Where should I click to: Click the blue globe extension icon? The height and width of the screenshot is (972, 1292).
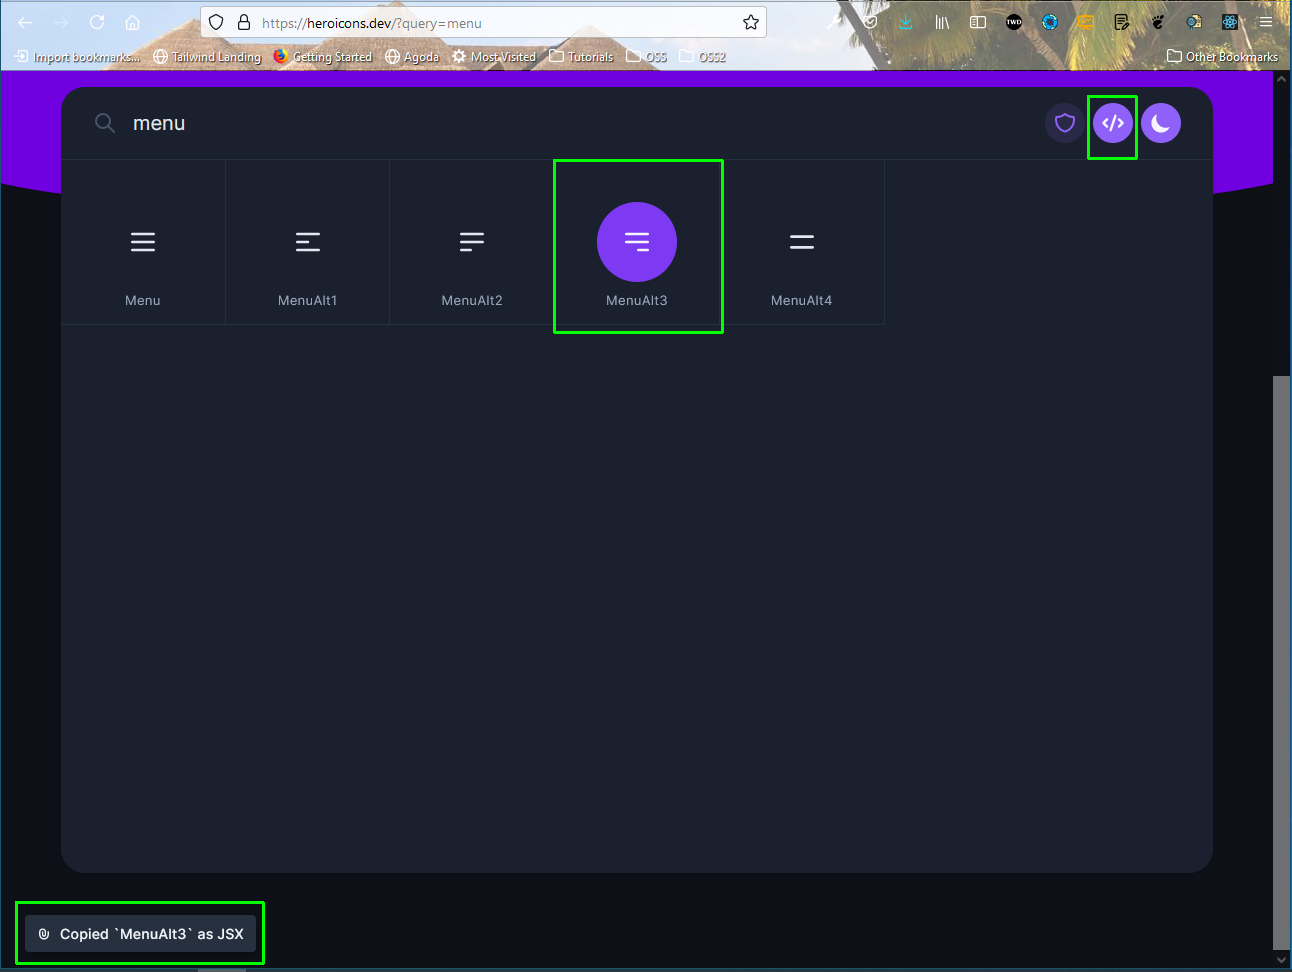point(1050,22)
